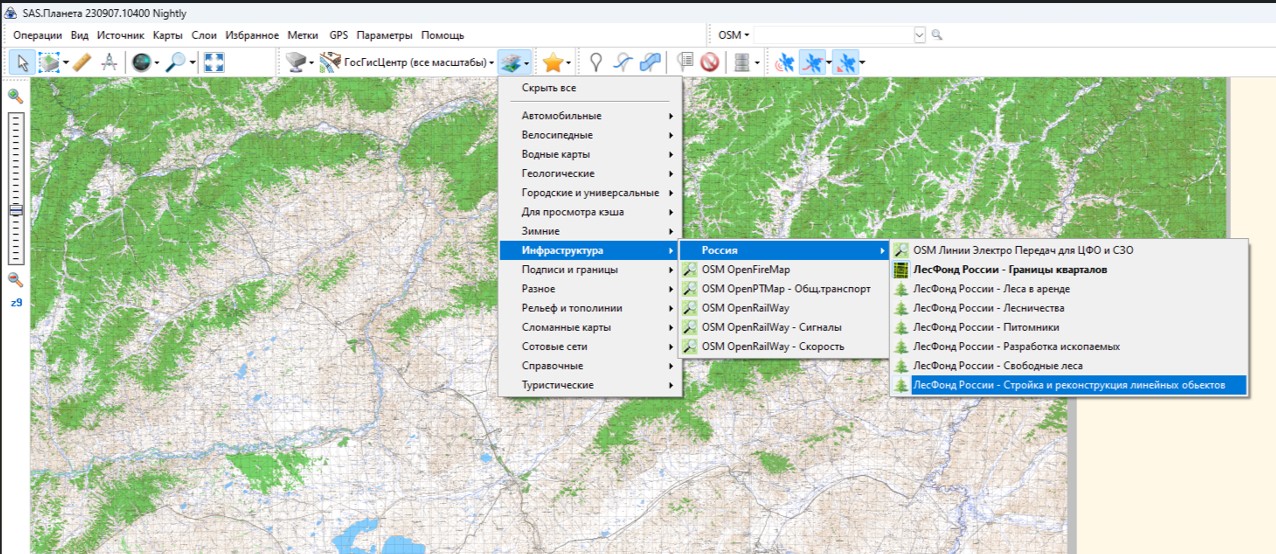Image resolution: width=1276 pixels, height=554 pixels.
Task: Click the compass map calculation icon
Action: (x=108, y=62)
